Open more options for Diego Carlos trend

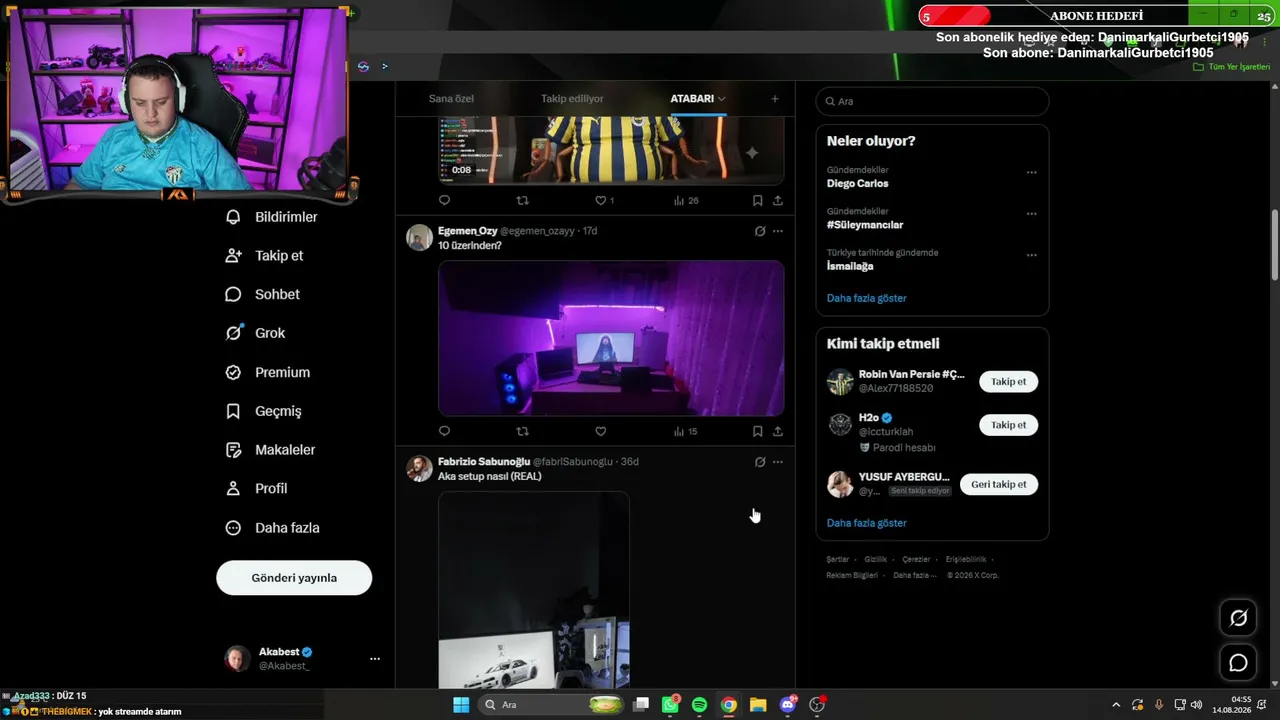[x=1031, y=172]
